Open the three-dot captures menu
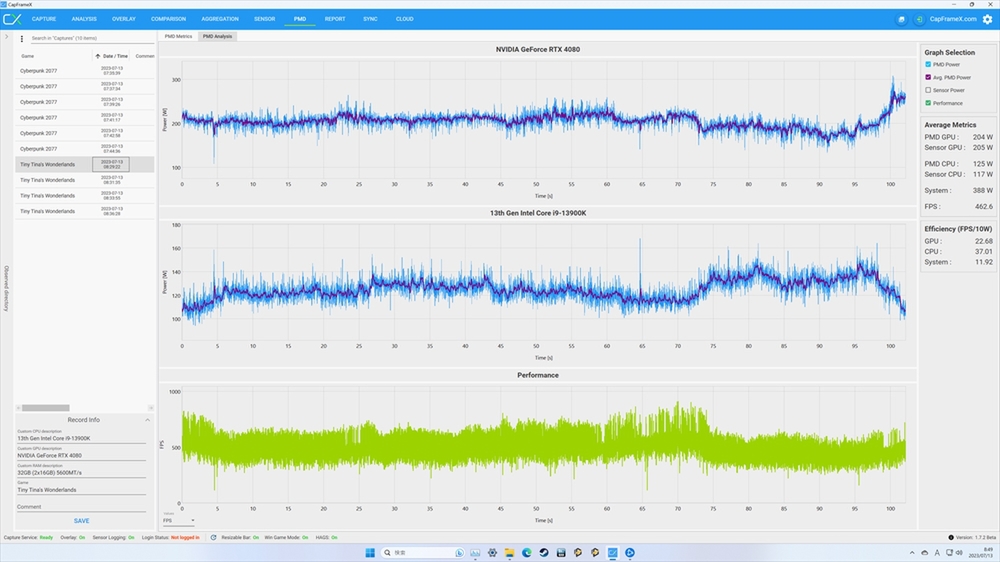Viewport: 1000px width, 562px height. (22, 39)
